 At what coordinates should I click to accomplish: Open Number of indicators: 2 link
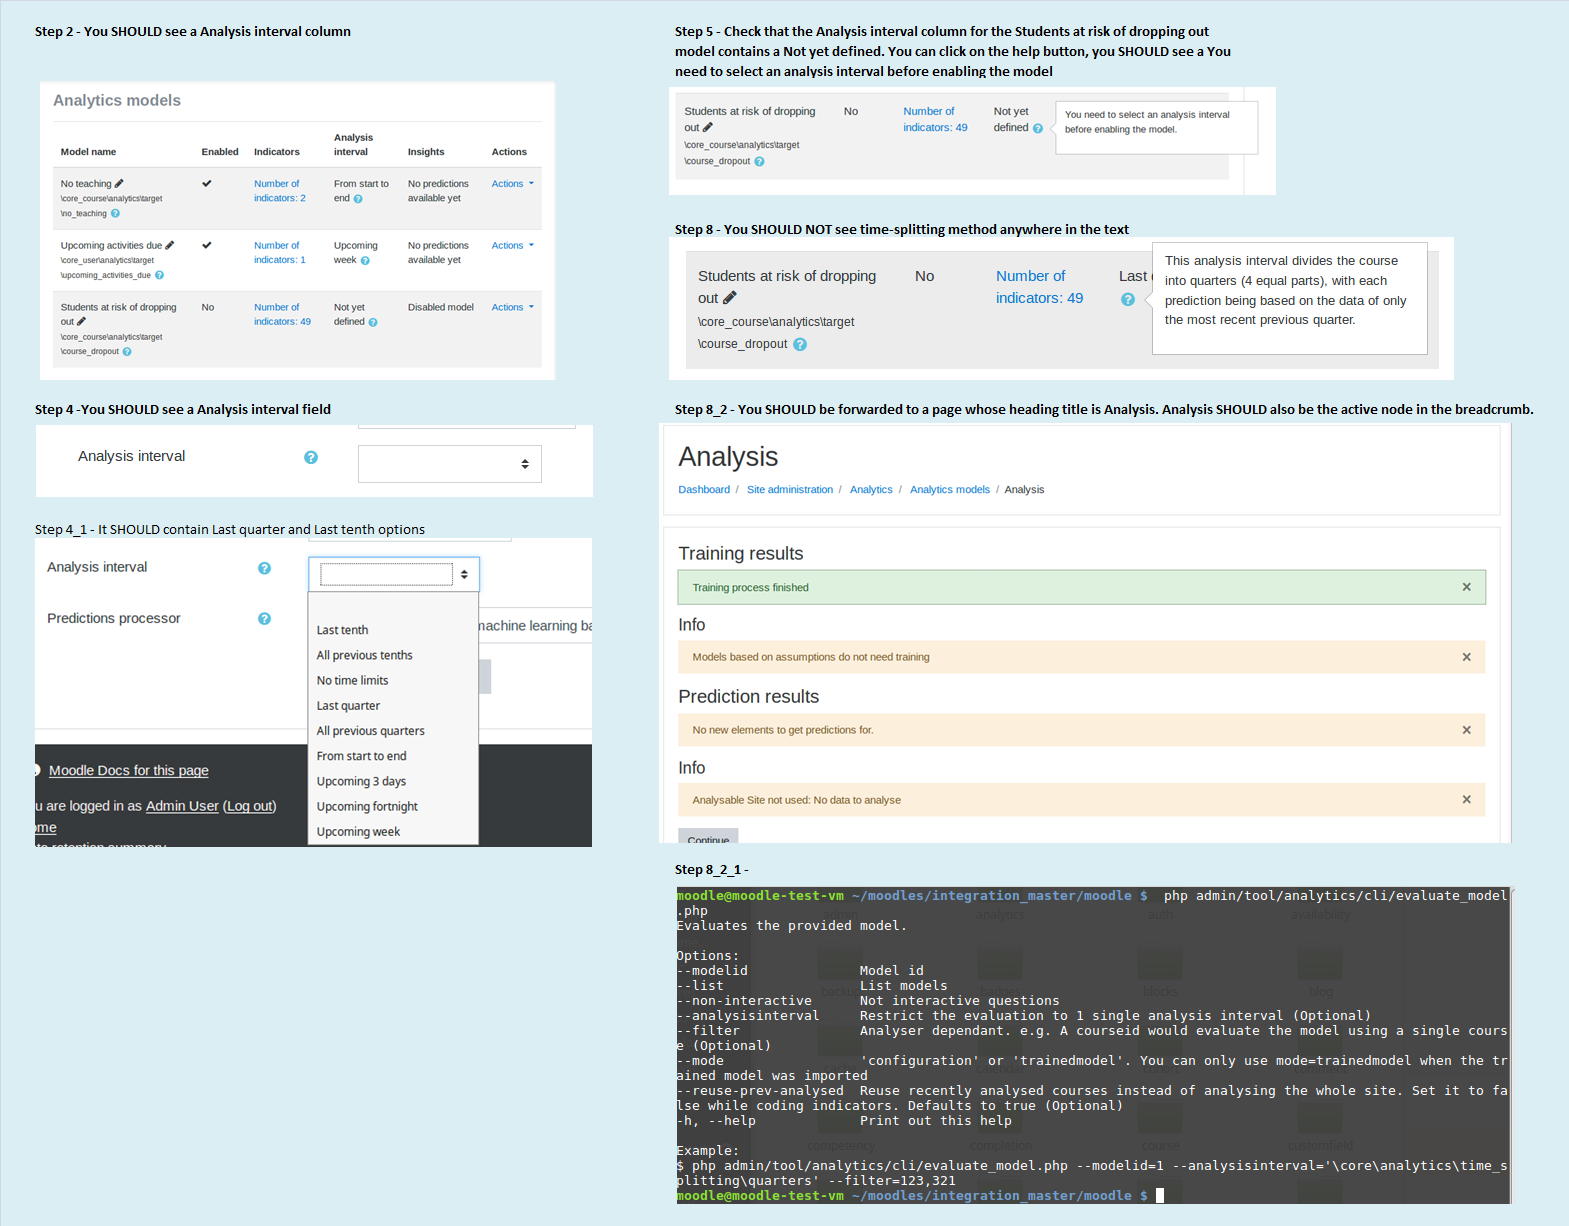coord(280,191)
